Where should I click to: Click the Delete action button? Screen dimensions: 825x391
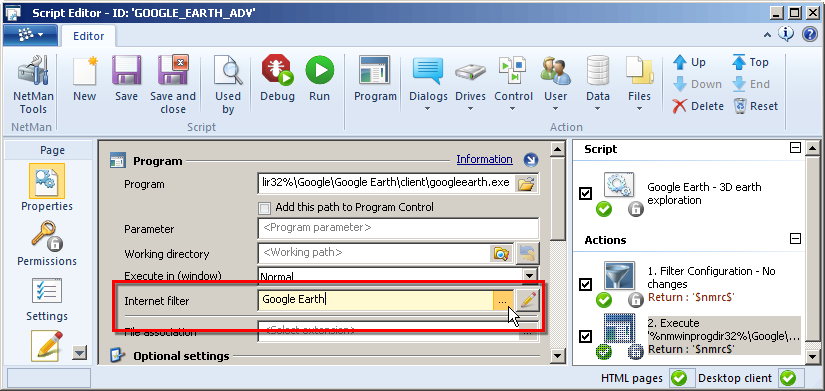698,106
